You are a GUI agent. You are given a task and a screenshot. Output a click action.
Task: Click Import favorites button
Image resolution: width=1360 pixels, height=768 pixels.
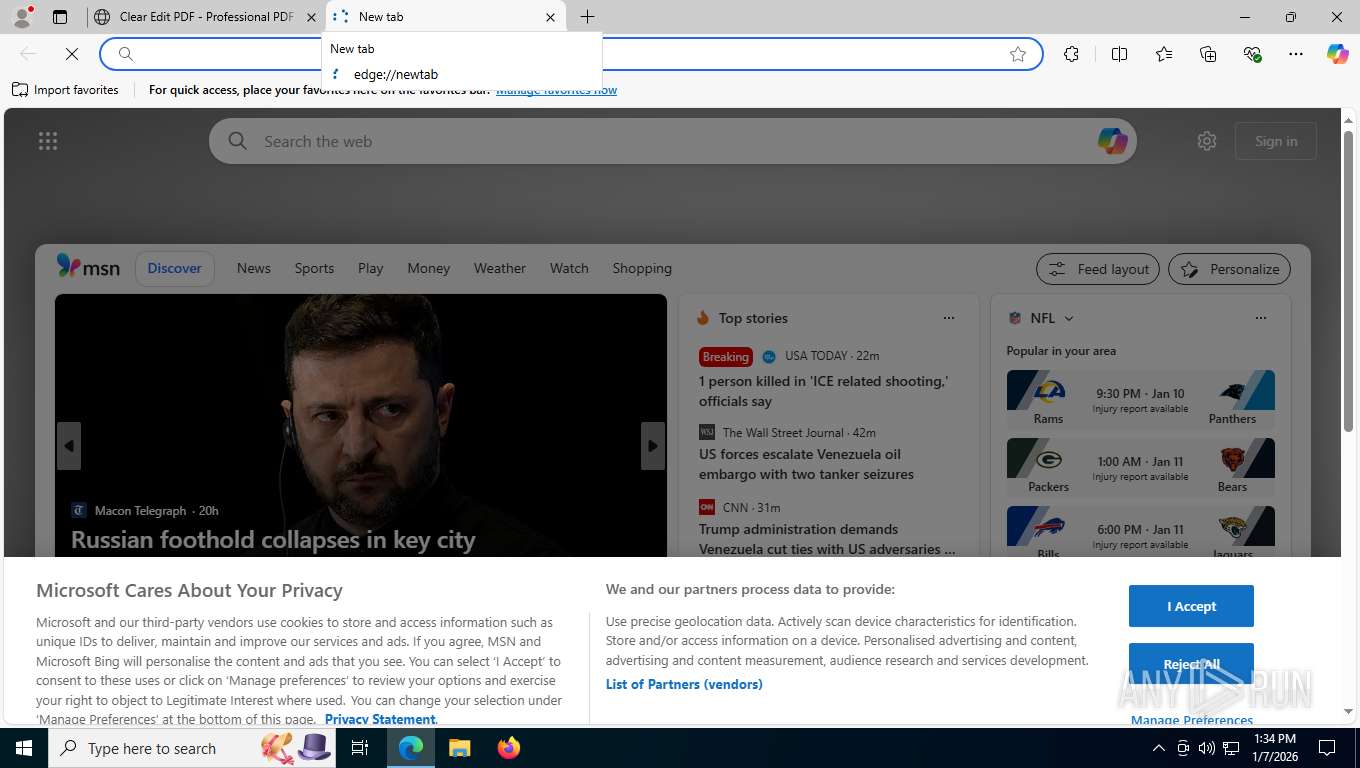point(65,90)
